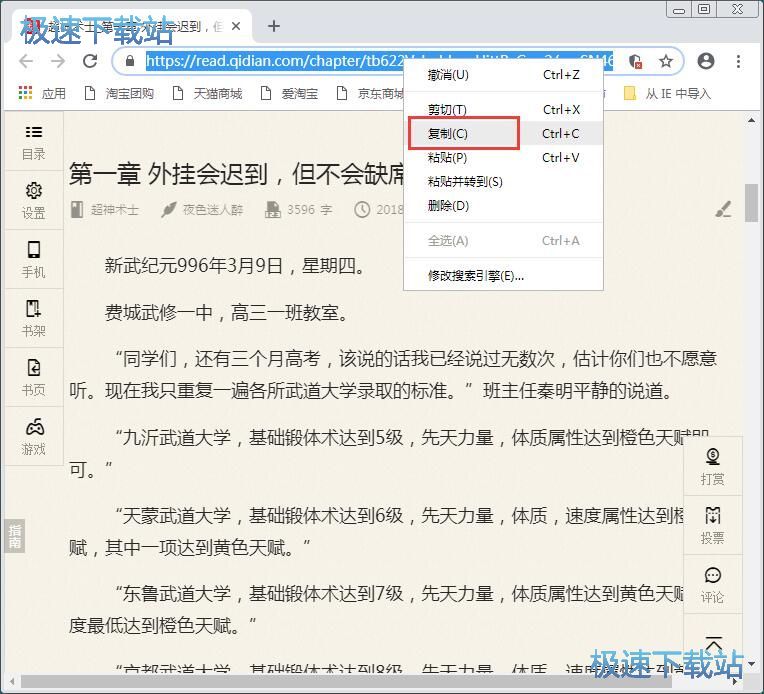
Task: Click the 指南 guide tab on left edge
Action: point(15,536)
